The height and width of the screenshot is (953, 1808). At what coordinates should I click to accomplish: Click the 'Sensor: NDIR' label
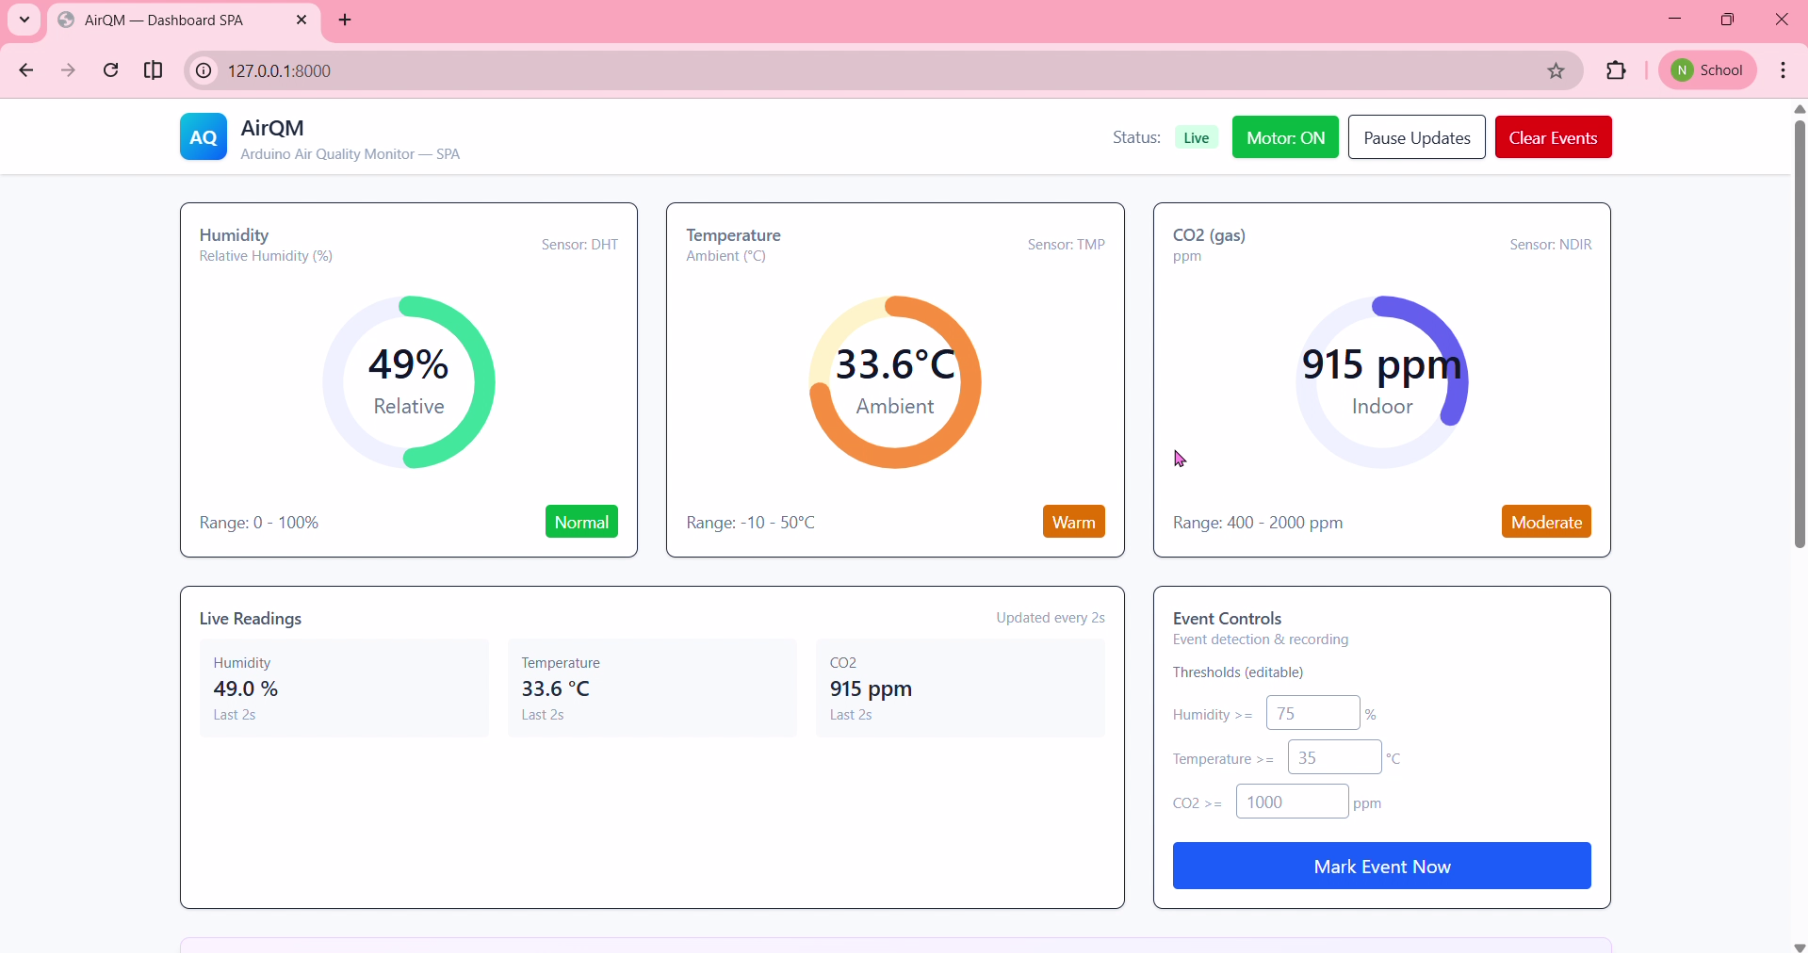click(1550, 244)
